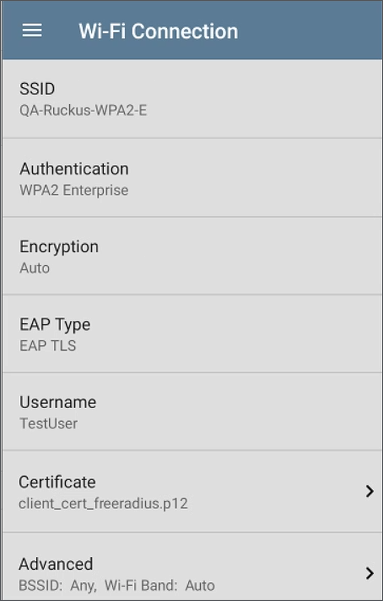Tap the BSSID Any, Wi-Fi Band Auto summary

pyautogui.click(x=117, y=585)
